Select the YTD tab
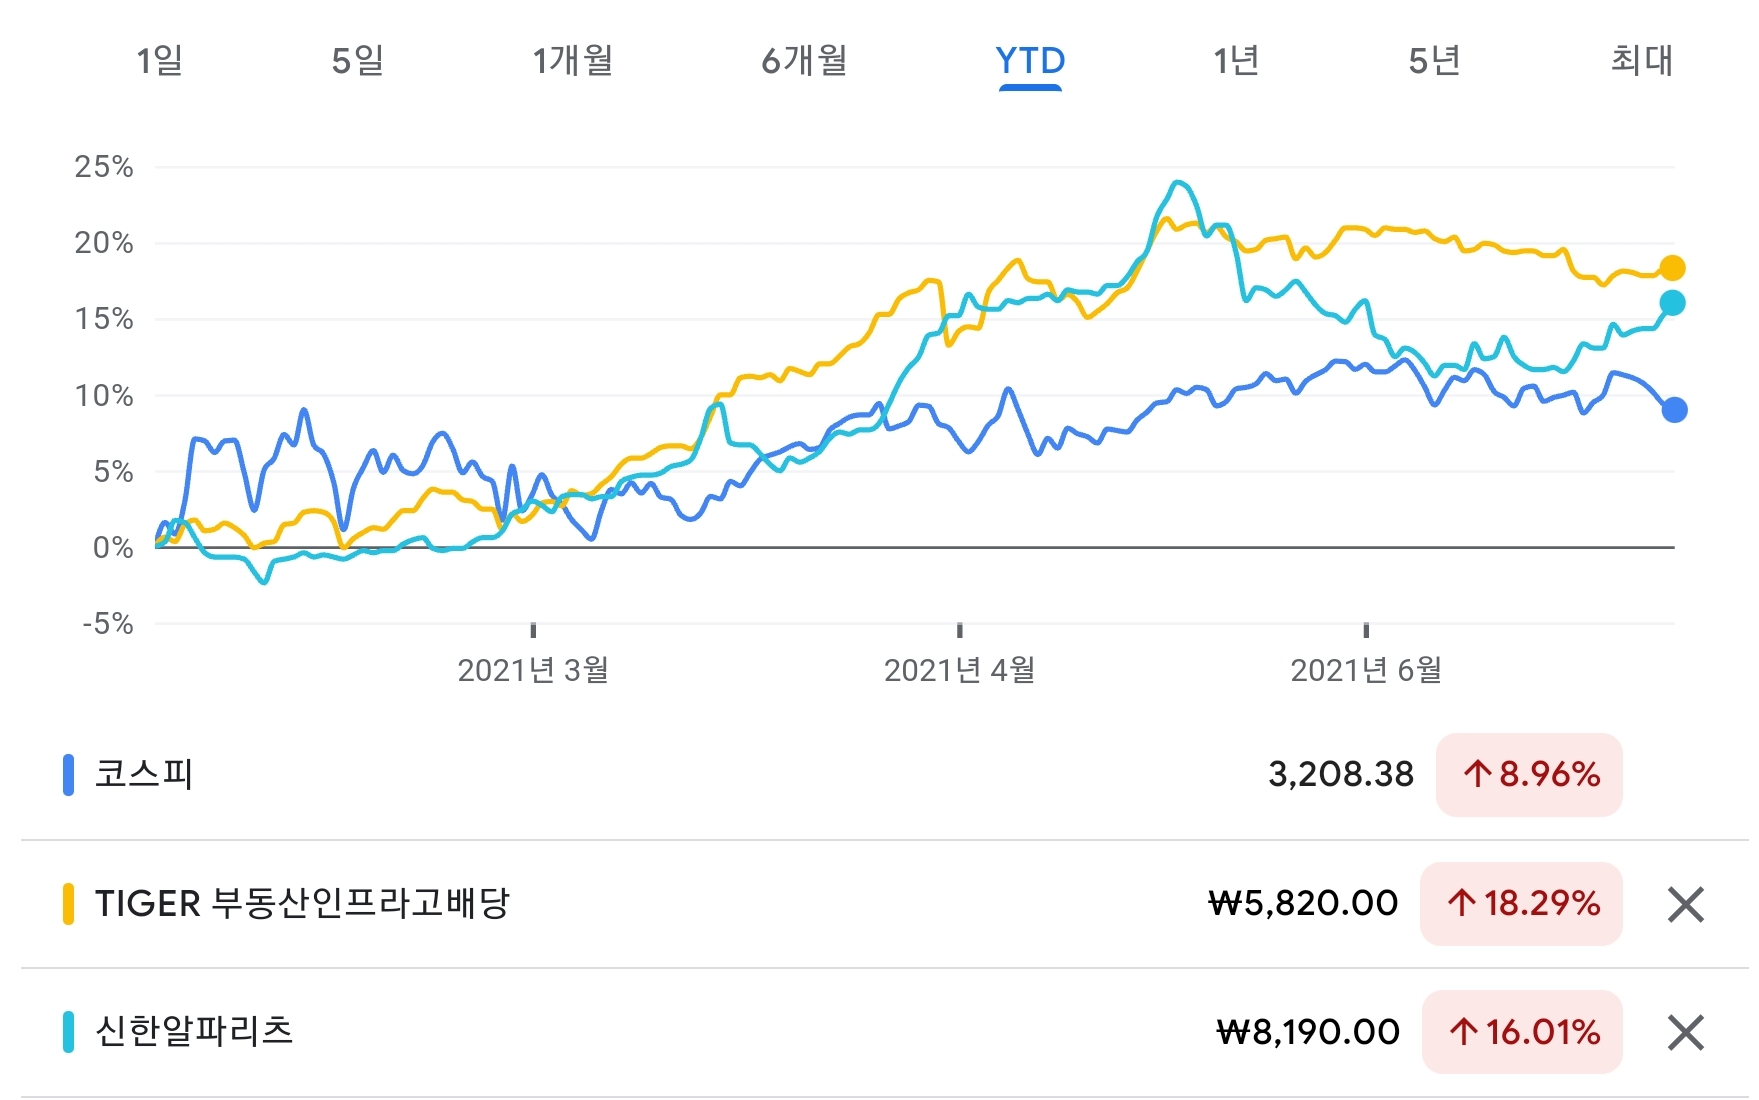Viewport: 1759px width, 1100px height. coord(1030,61)
